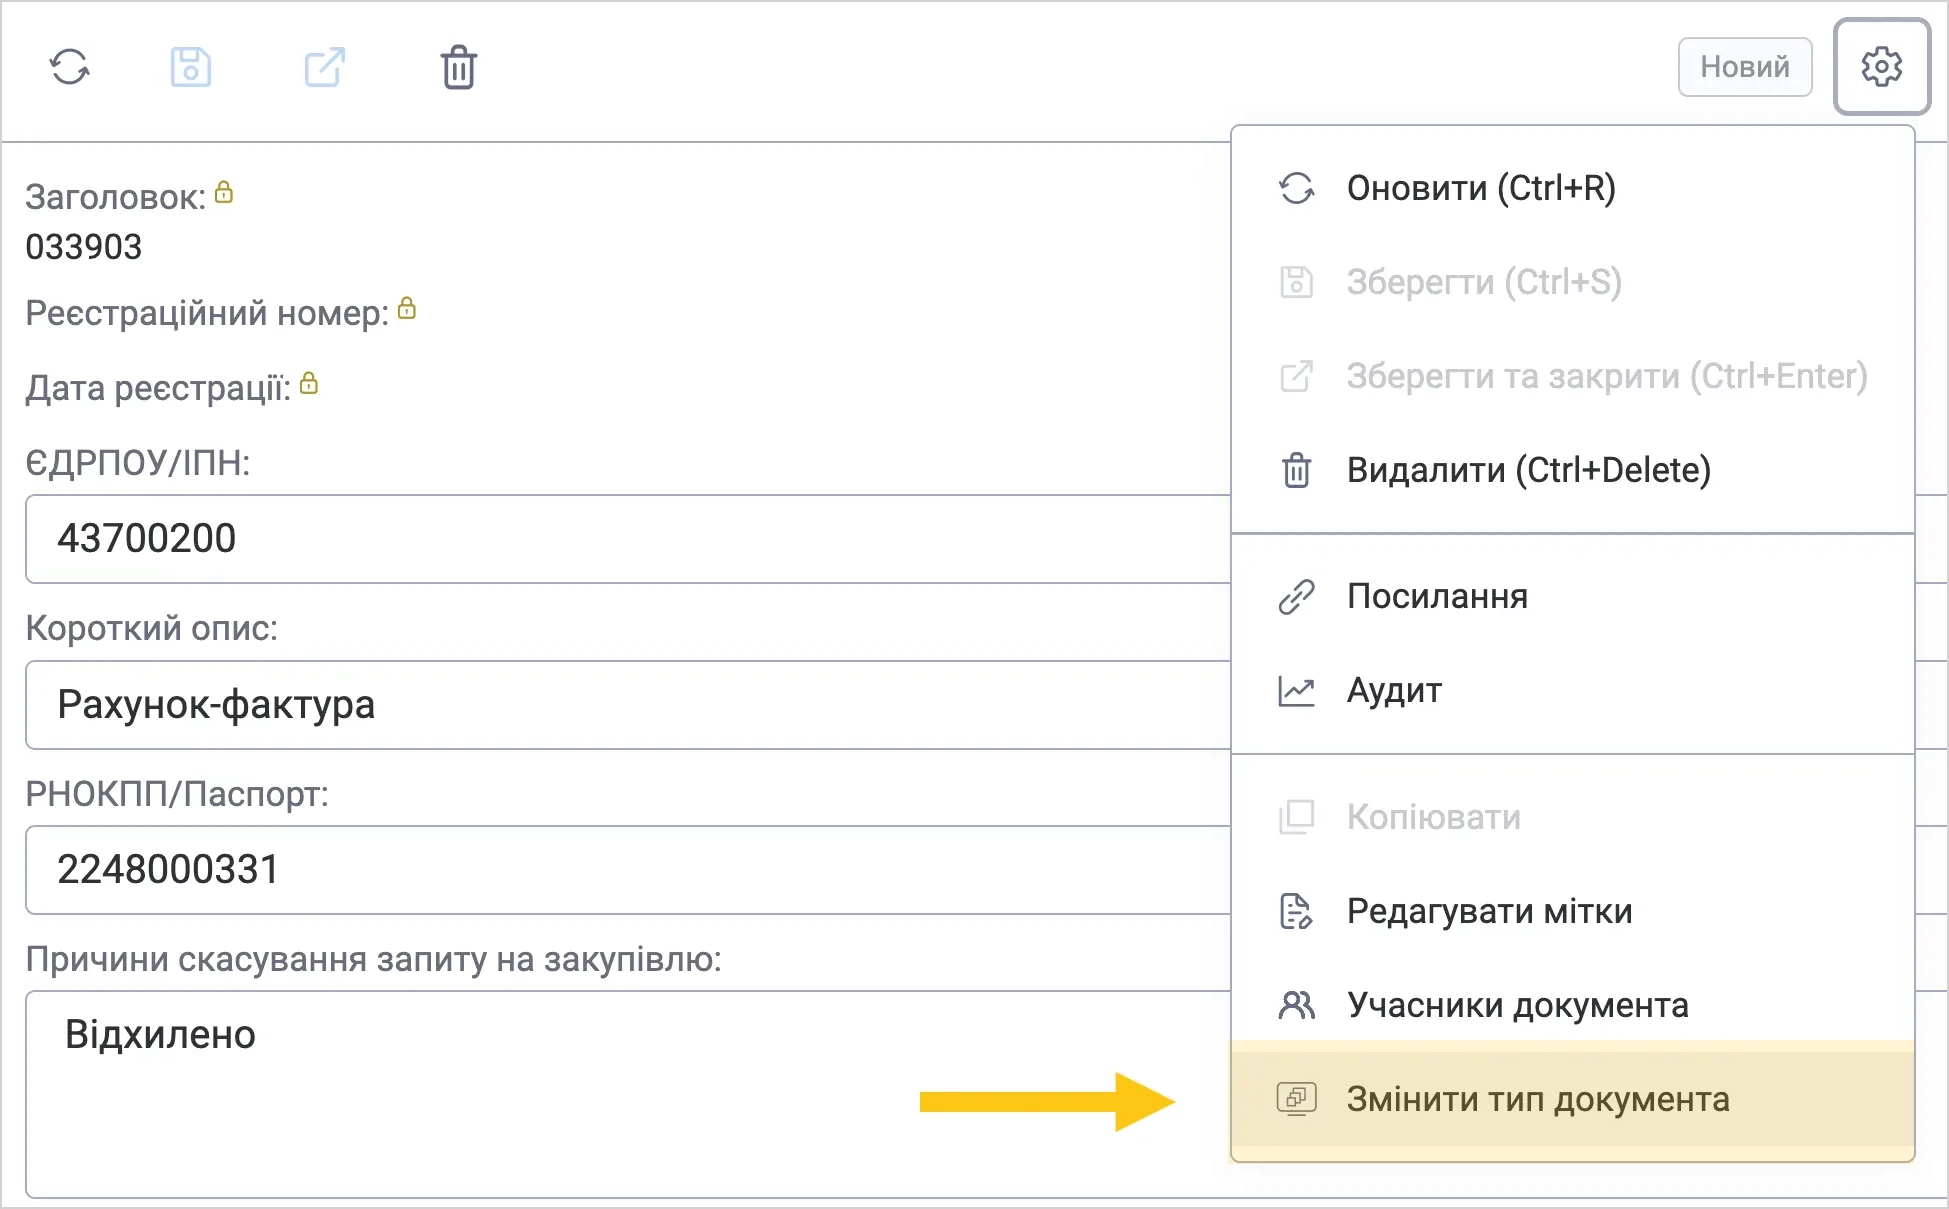The width and height of the screenshot is (1949, 1209).
Task: Click the Короткий опис field Рахунок-фактура
Action: click(628, 705)
